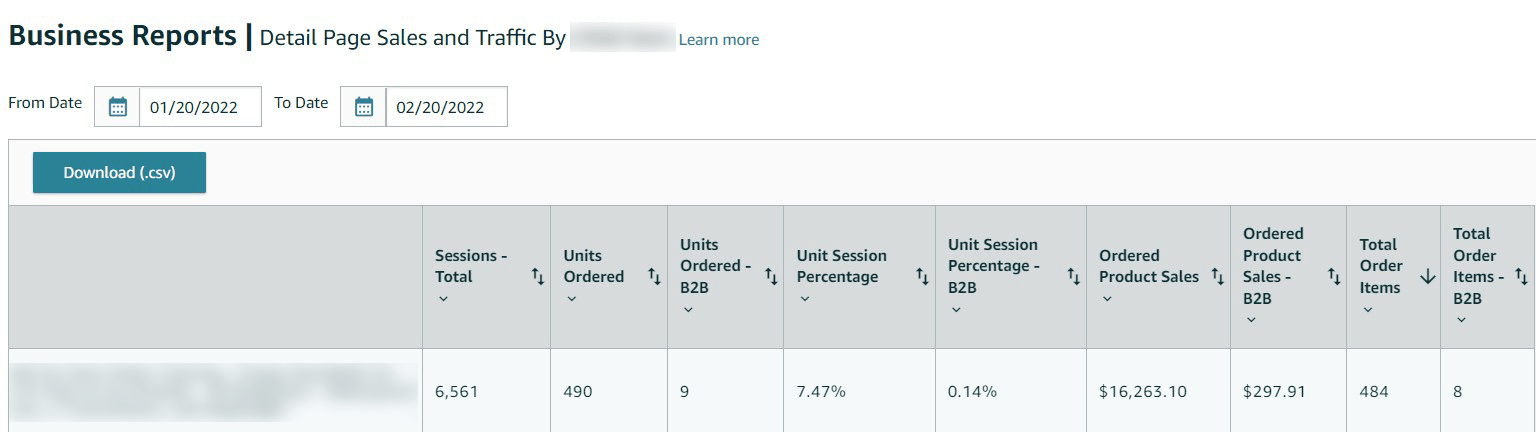Click the From Date field showing 01/20/2022
This screenshot has height=432, width=1536.
pyautogui.click(x=200, y=107)
